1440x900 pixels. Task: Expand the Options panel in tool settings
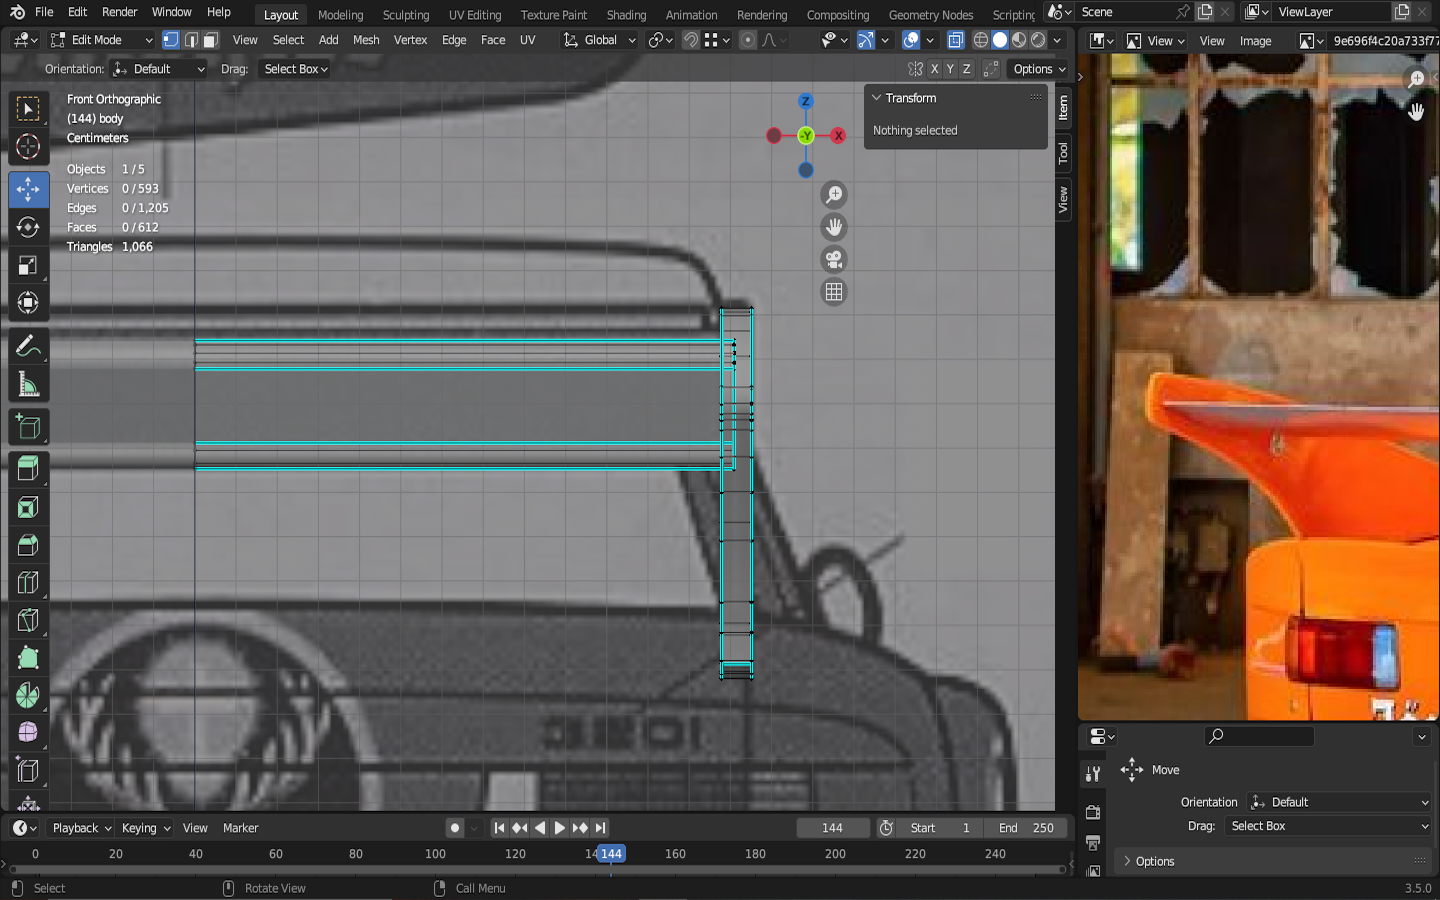click(x=1155, y=861)
